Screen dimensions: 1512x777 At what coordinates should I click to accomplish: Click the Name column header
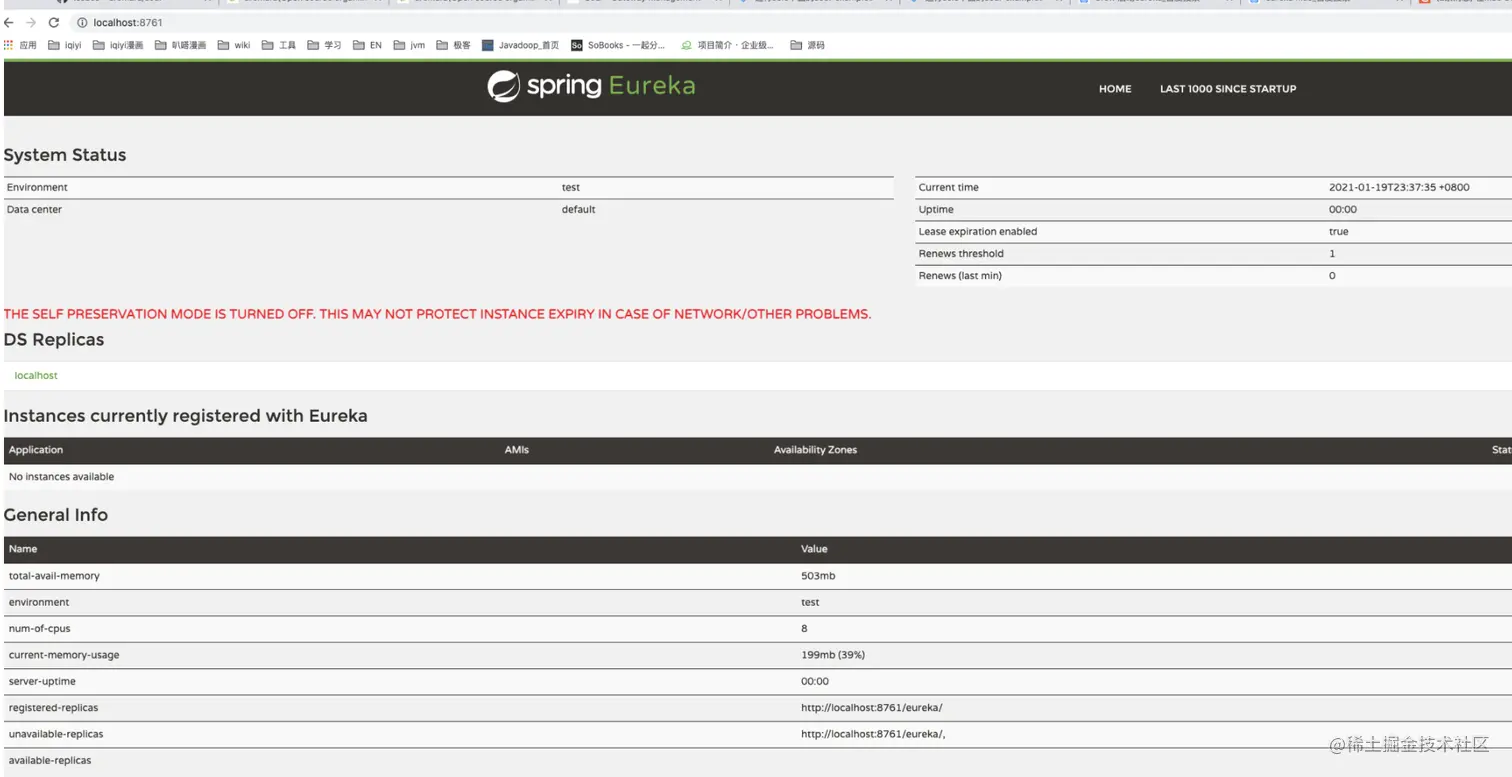23,549
